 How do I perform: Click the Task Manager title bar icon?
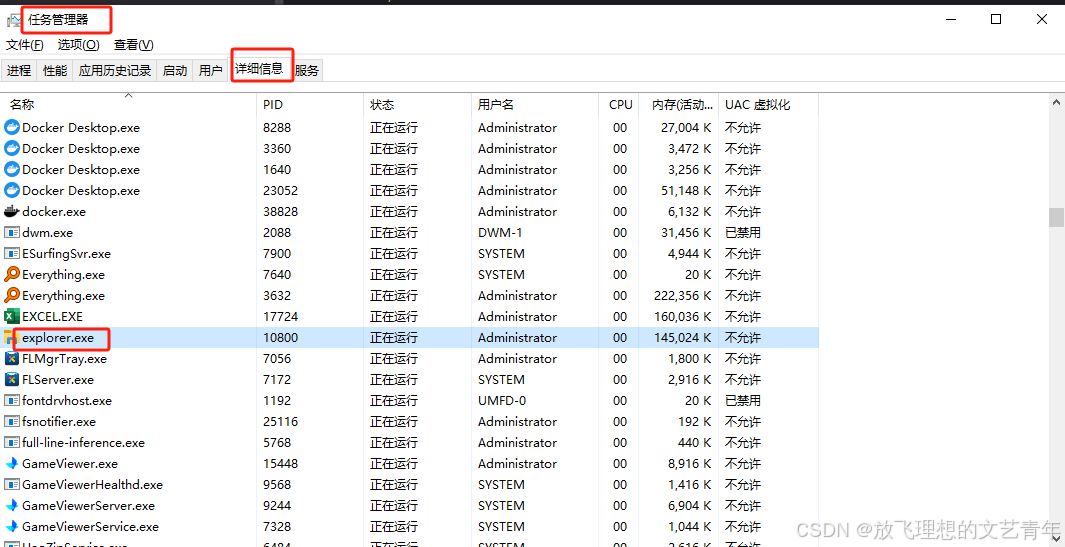pyautogui.click(x=13, y=20)
